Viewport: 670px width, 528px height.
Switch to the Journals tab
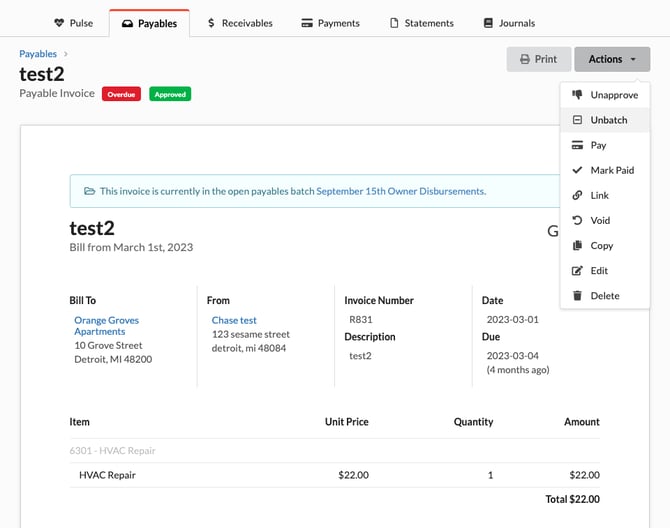(508, 23)
